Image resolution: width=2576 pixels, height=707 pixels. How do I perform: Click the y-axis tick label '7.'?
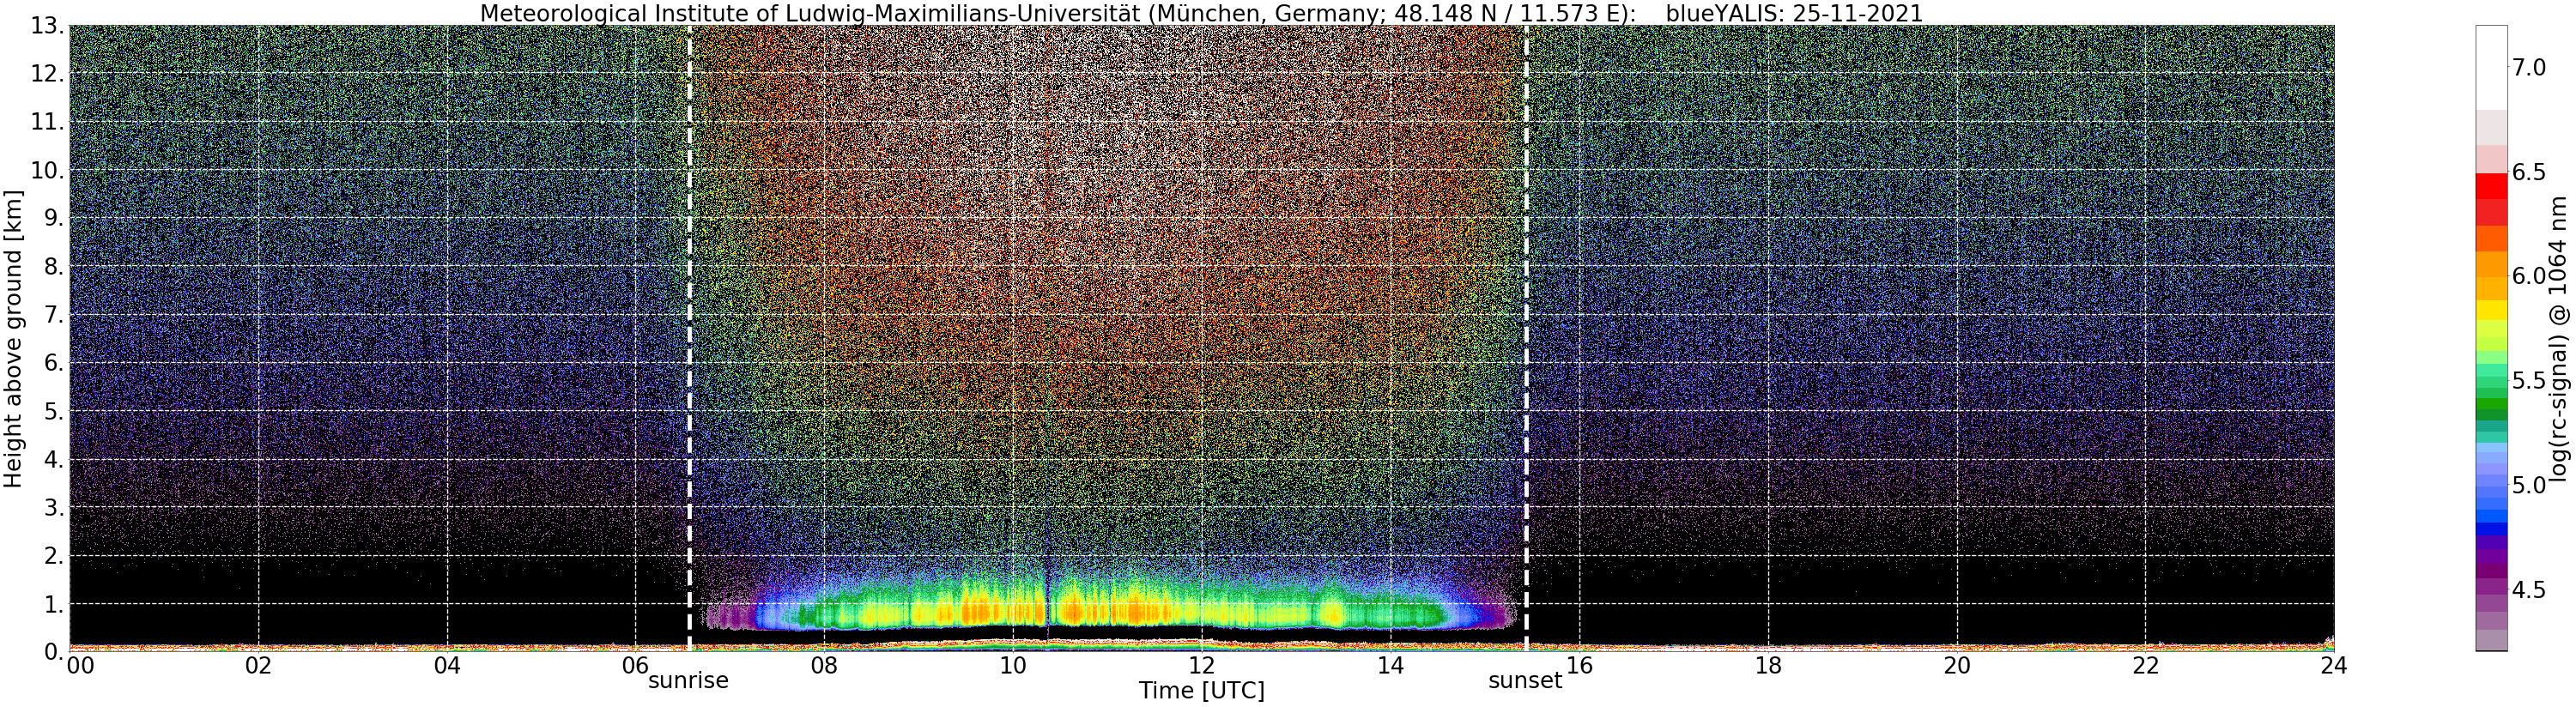tap(55, 315)
